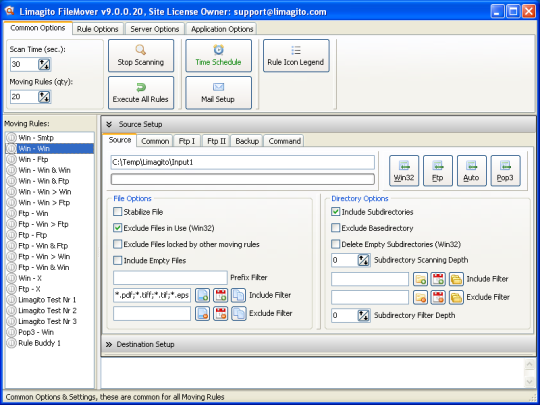Click status icon of Rule Buddy 1

pos(11,343)
